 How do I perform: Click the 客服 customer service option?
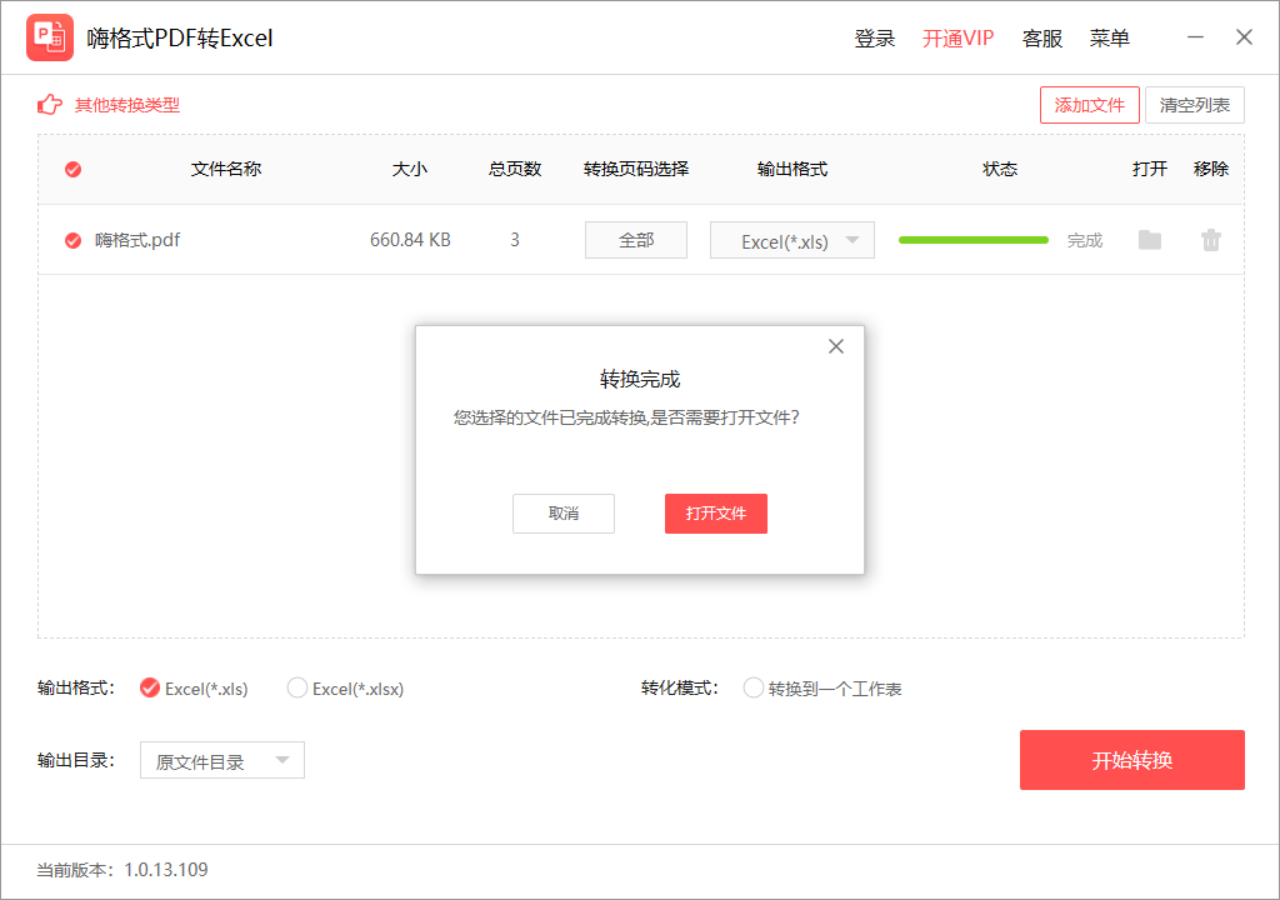coord(1042,38)
